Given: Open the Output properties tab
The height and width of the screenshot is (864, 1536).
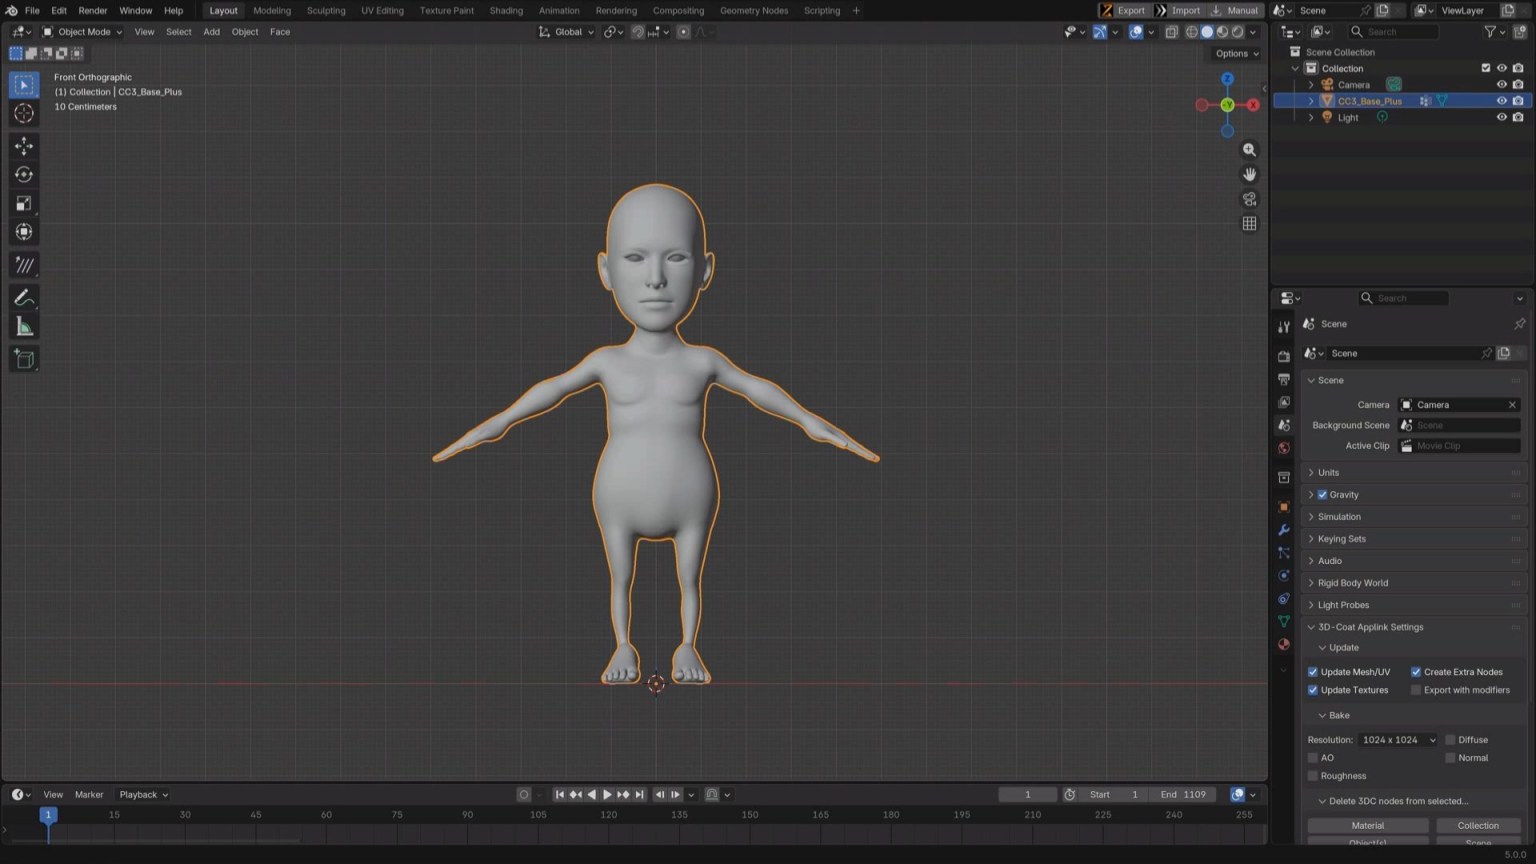Looking at the screenshot, I should [1284, 379].
